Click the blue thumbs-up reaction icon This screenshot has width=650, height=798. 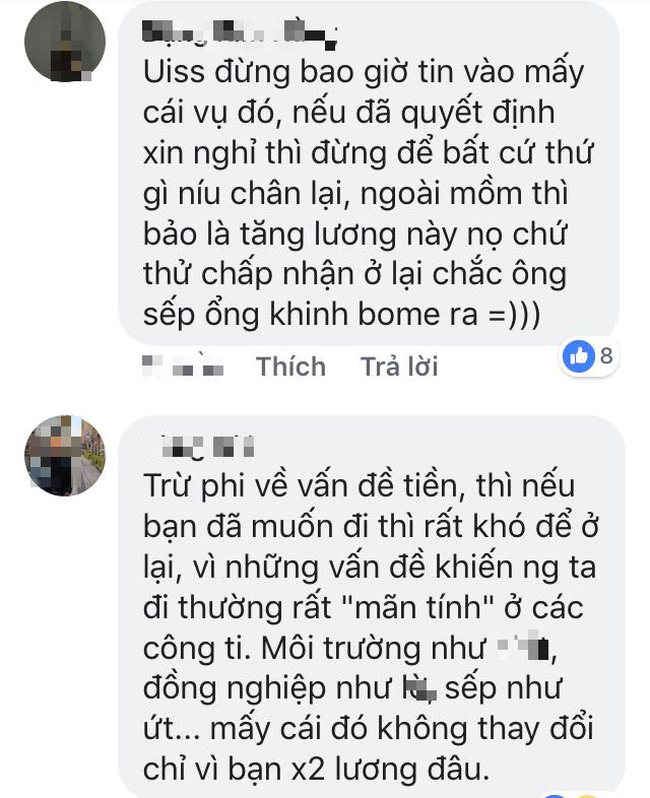pos(578,356)
